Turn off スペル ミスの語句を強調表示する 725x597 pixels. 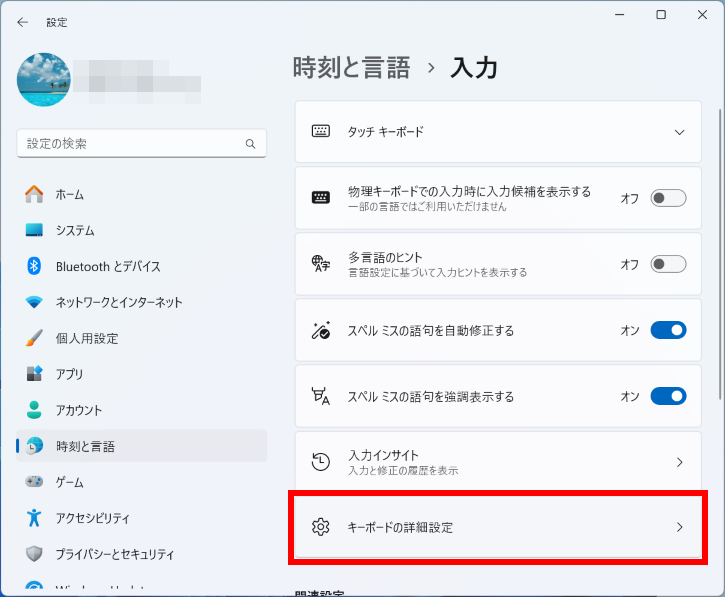668,396
